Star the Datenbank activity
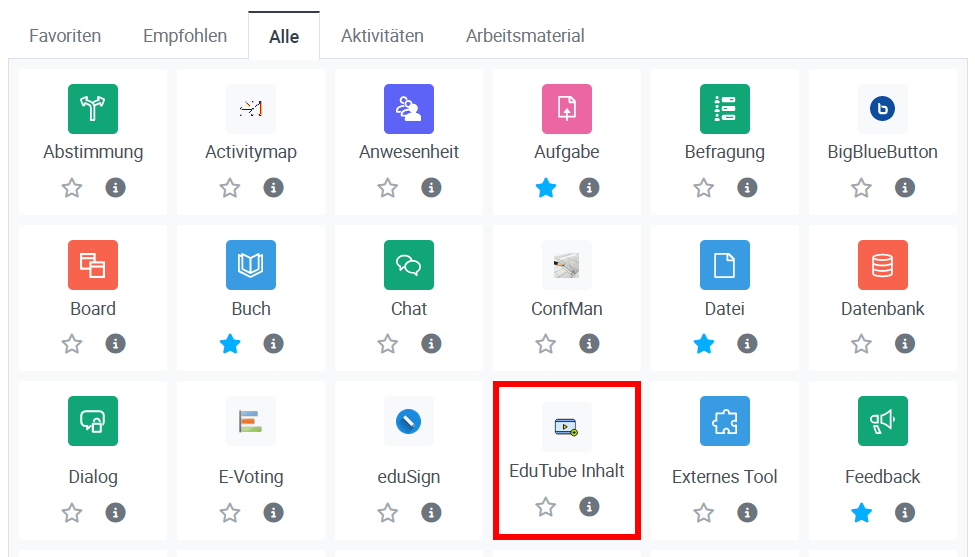Image resolution: width=975 pixels, height=557 pixels. tap(861, 343)
